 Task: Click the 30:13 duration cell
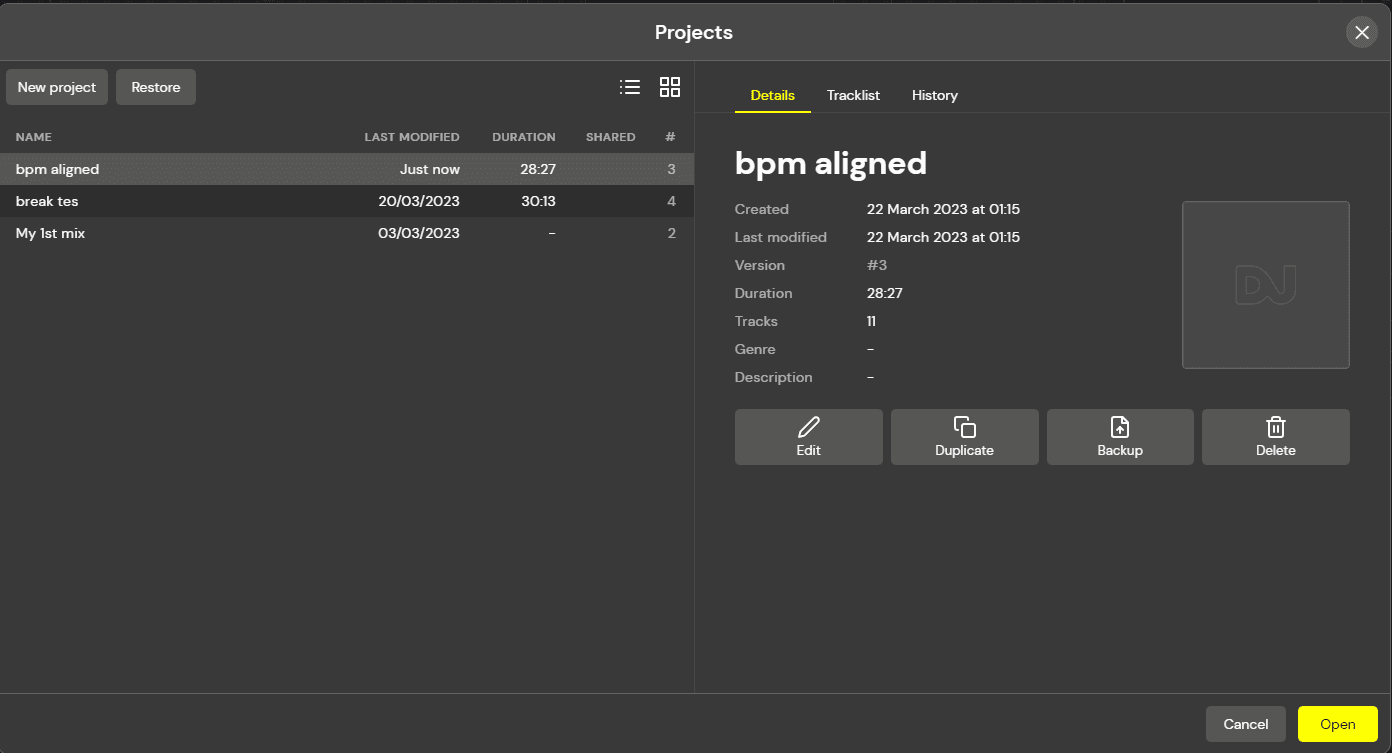point(538,201)
